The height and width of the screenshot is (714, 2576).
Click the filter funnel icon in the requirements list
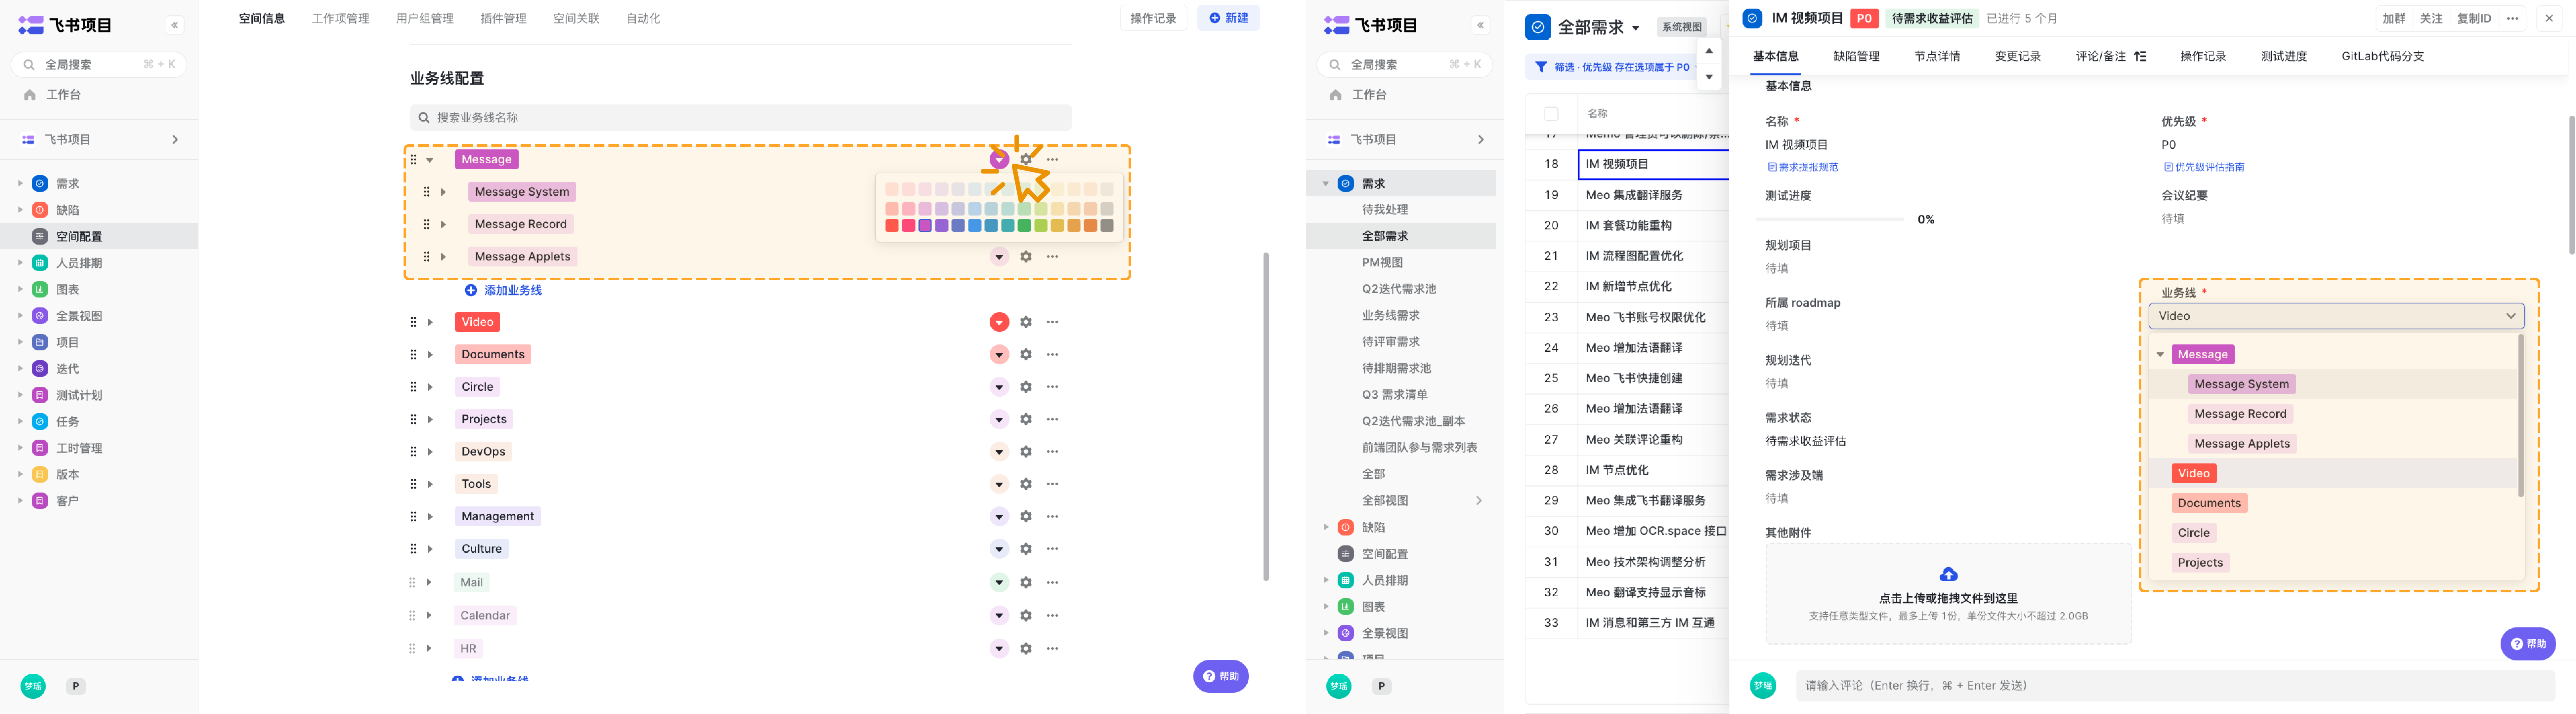click(1541, 67)
